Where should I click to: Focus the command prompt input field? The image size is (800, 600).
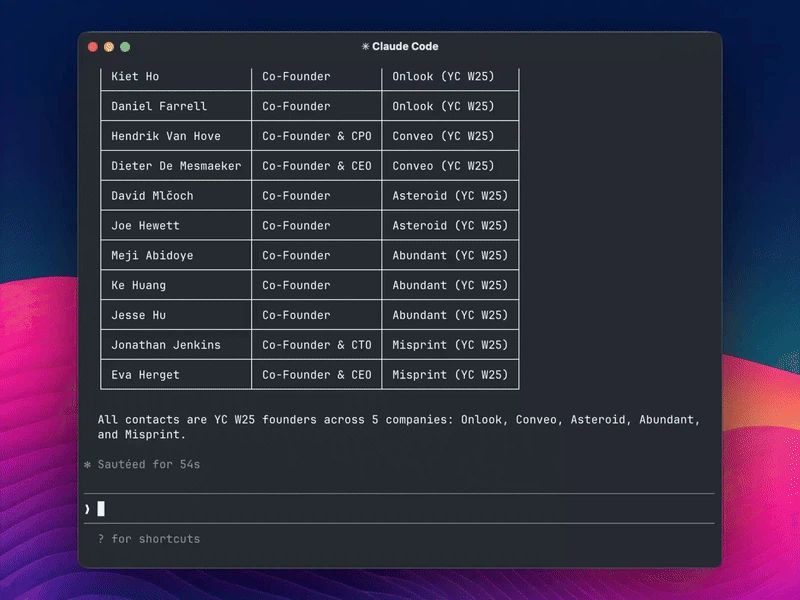[399, 509]
